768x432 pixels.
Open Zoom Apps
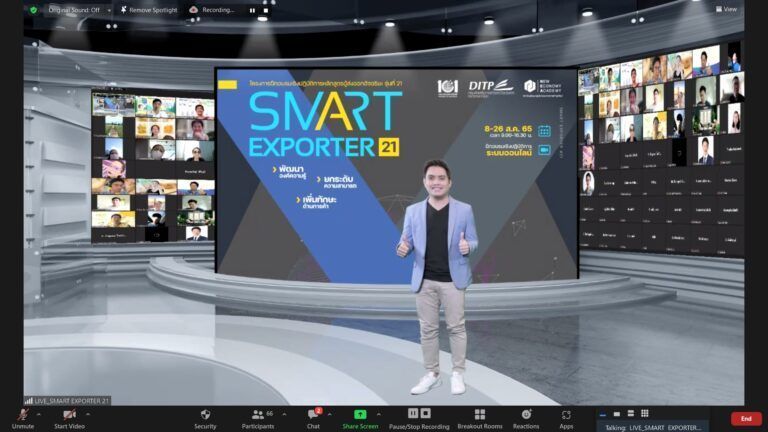[566, 419]
